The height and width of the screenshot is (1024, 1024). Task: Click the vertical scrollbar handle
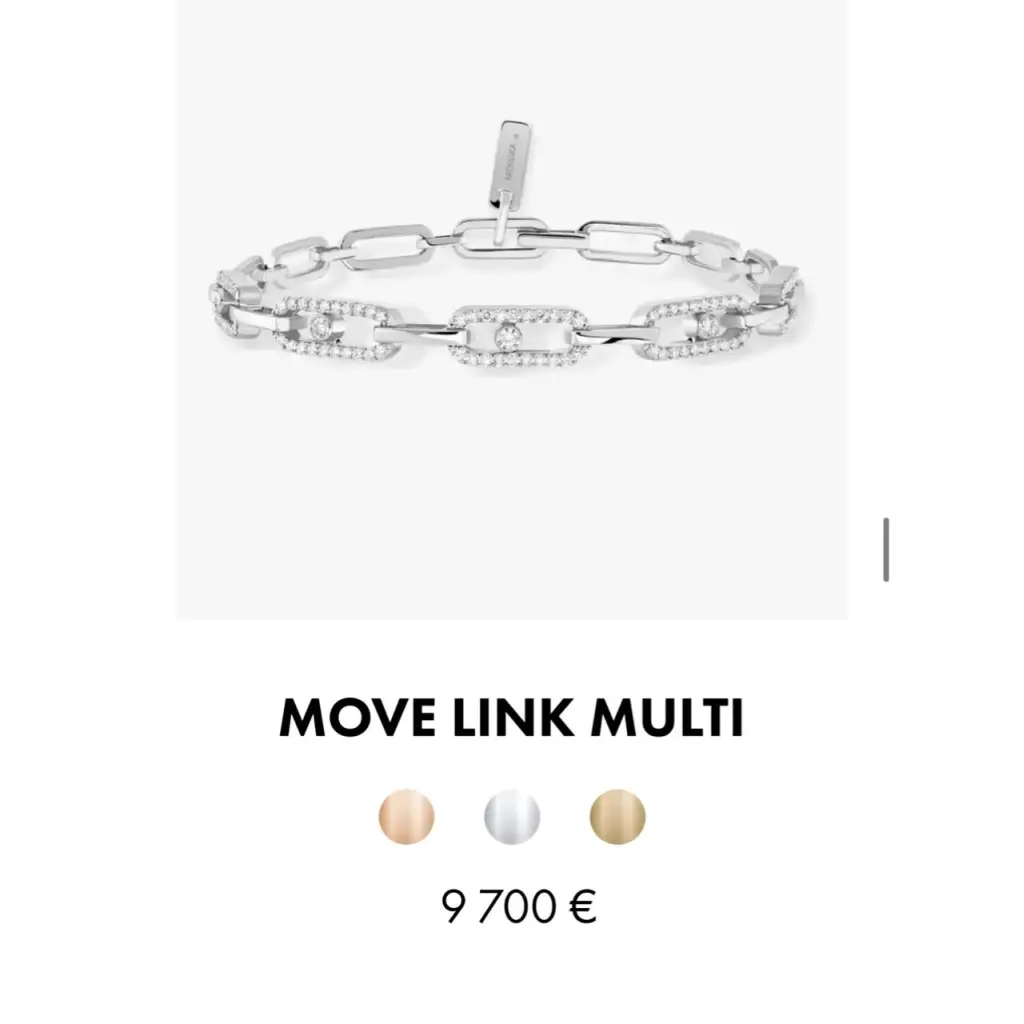click(886, 549)
